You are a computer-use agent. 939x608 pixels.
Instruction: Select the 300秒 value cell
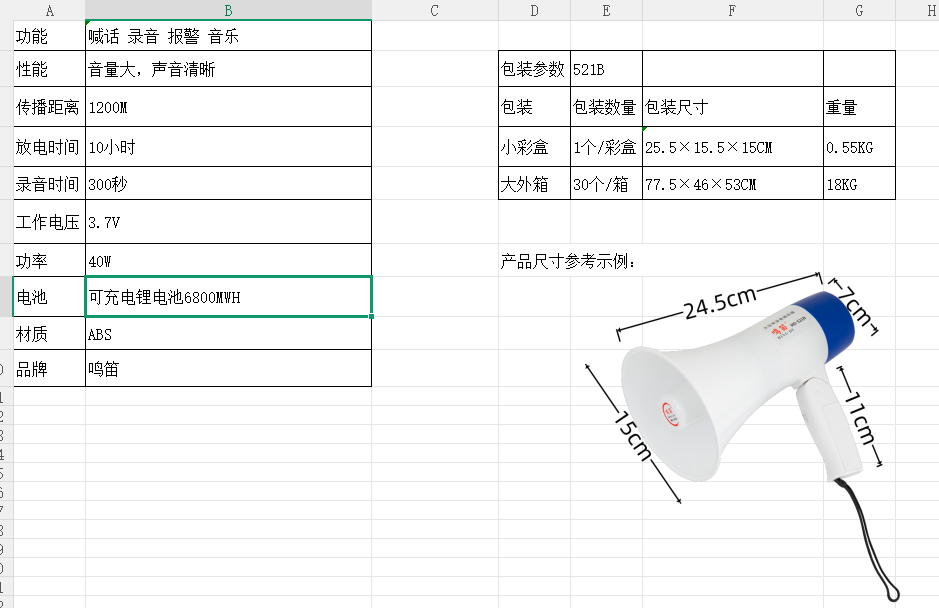point(228,183)
